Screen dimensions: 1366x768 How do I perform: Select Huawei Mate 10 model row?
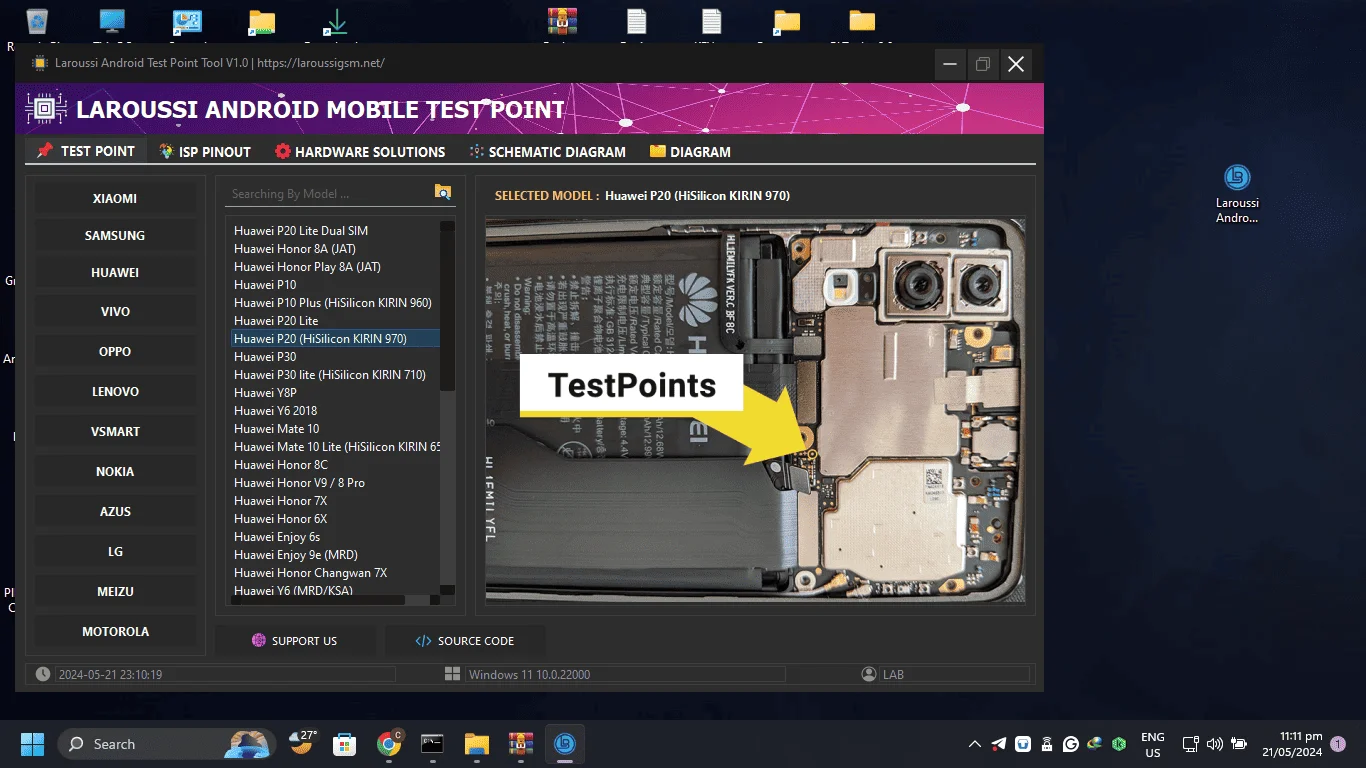[335, 428]
